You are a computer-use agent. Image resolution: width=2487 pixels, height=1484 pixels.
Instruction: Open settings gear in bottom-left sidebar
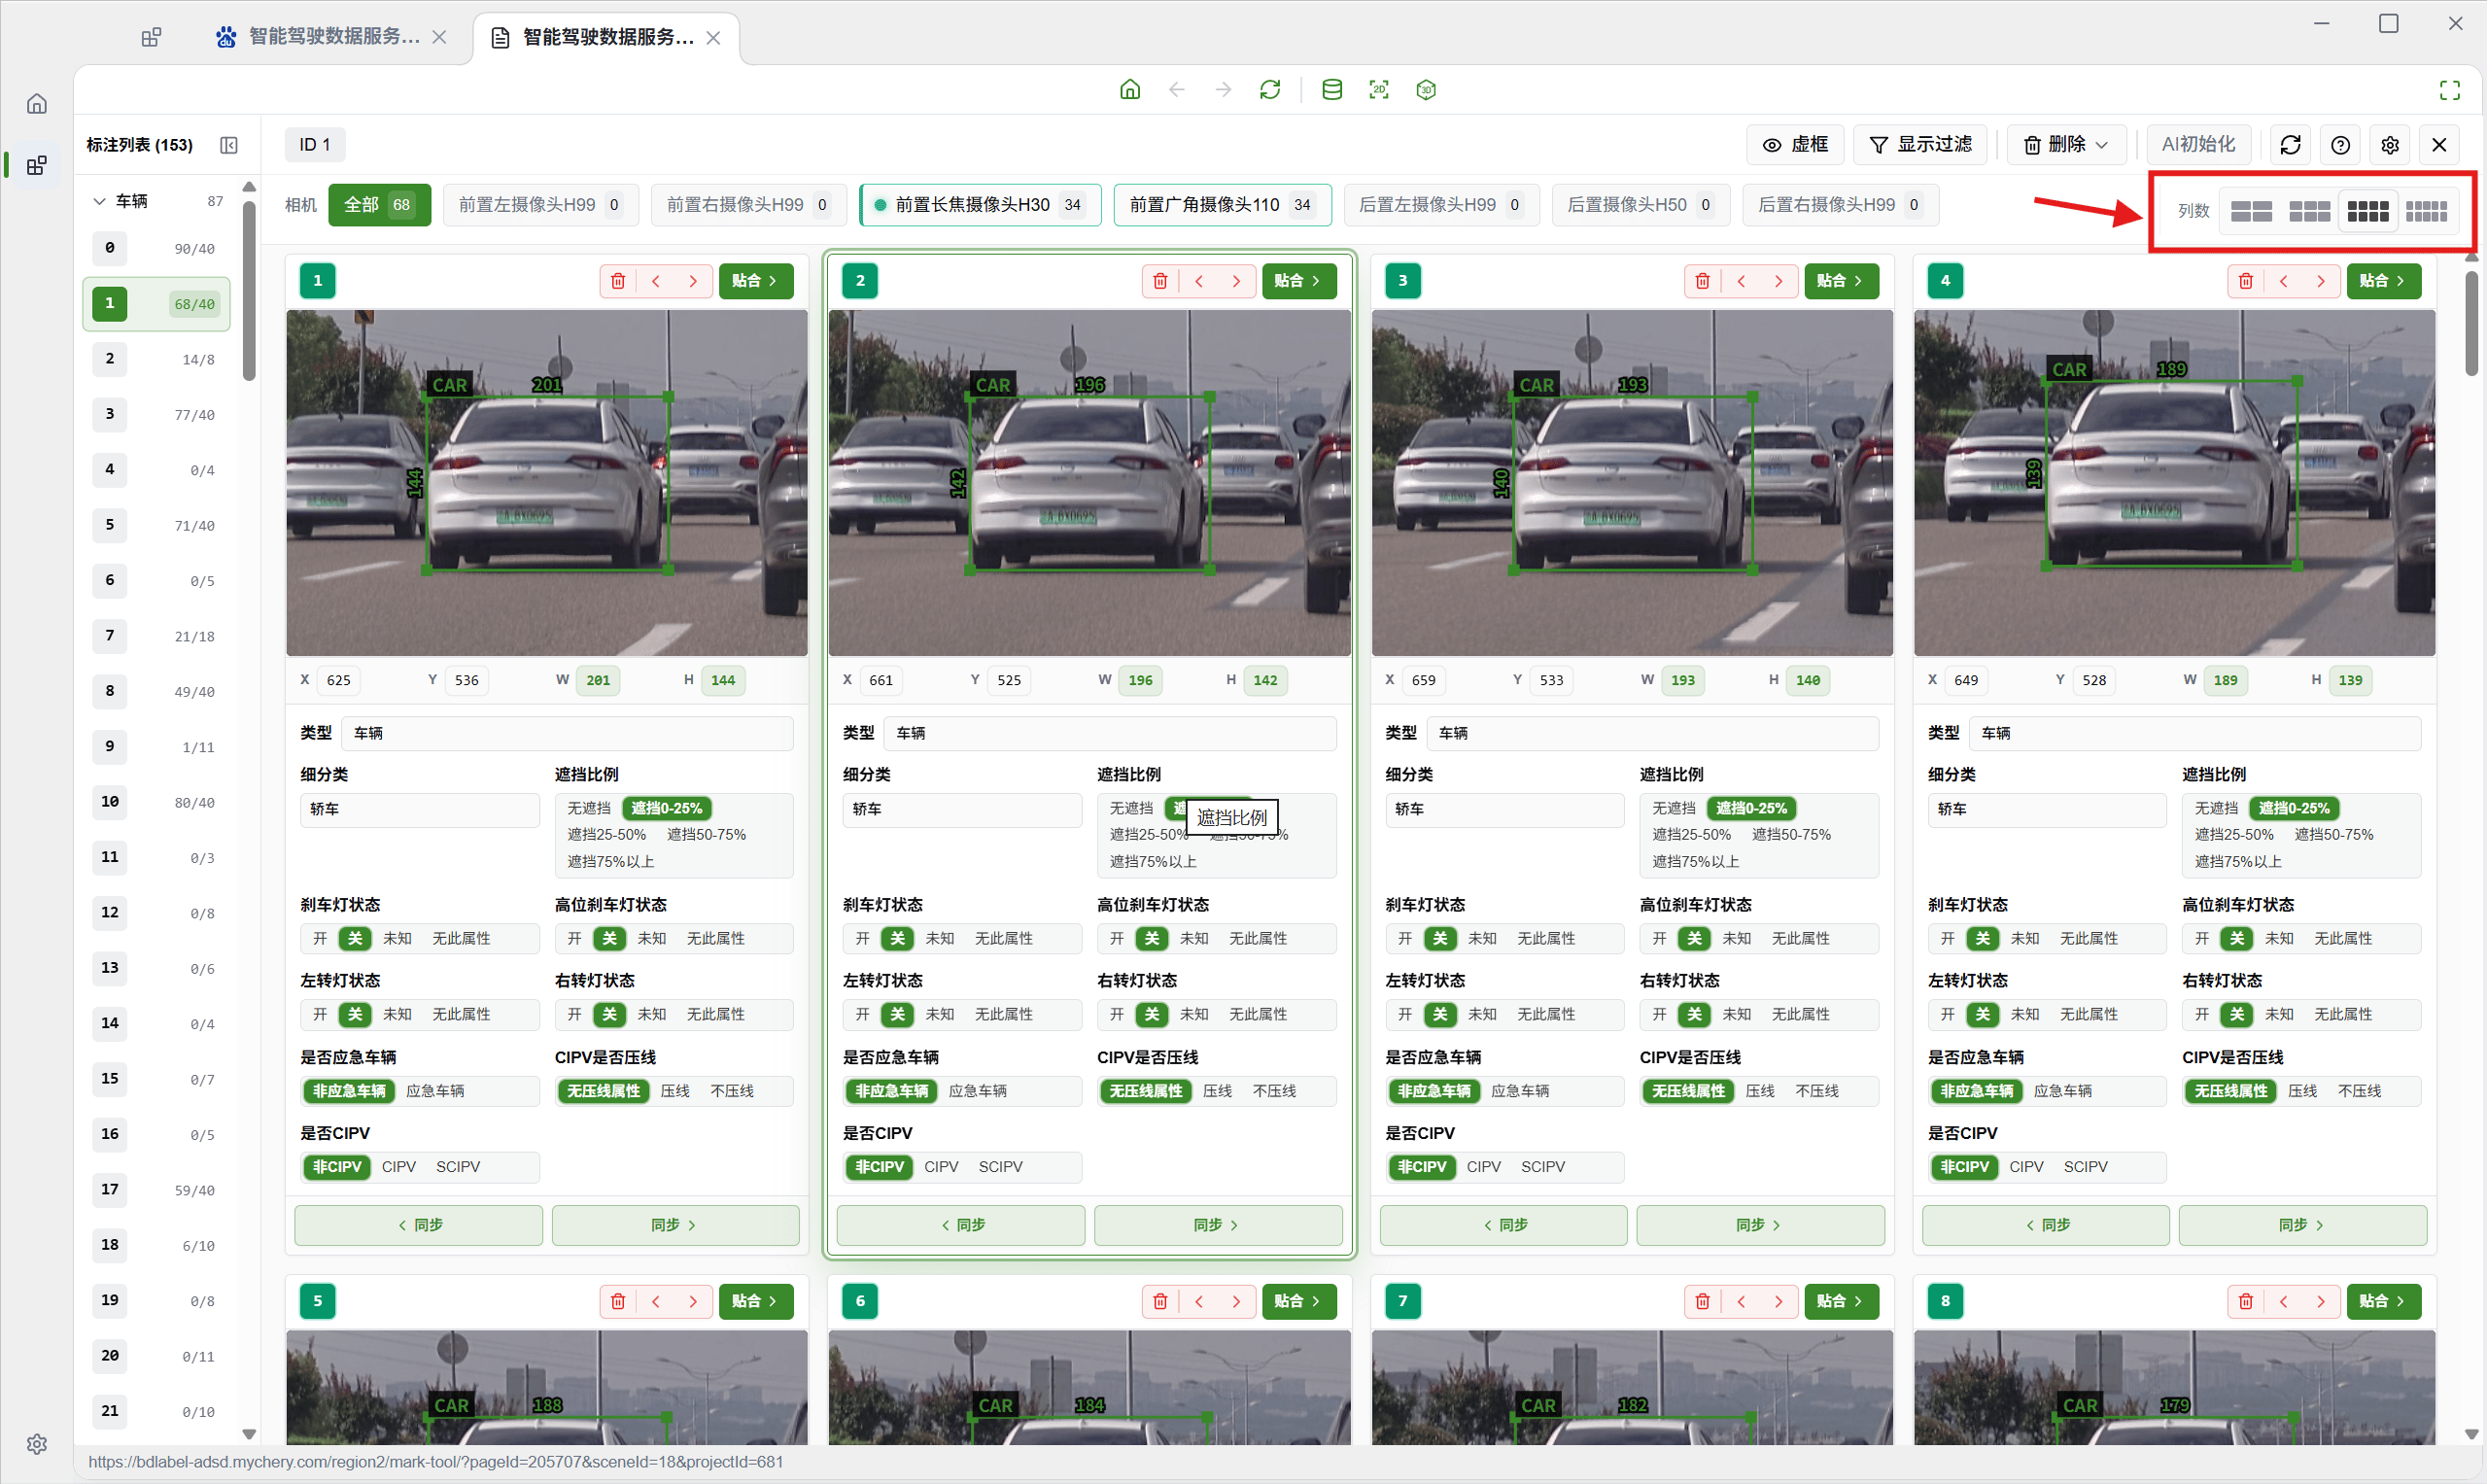37,1443
